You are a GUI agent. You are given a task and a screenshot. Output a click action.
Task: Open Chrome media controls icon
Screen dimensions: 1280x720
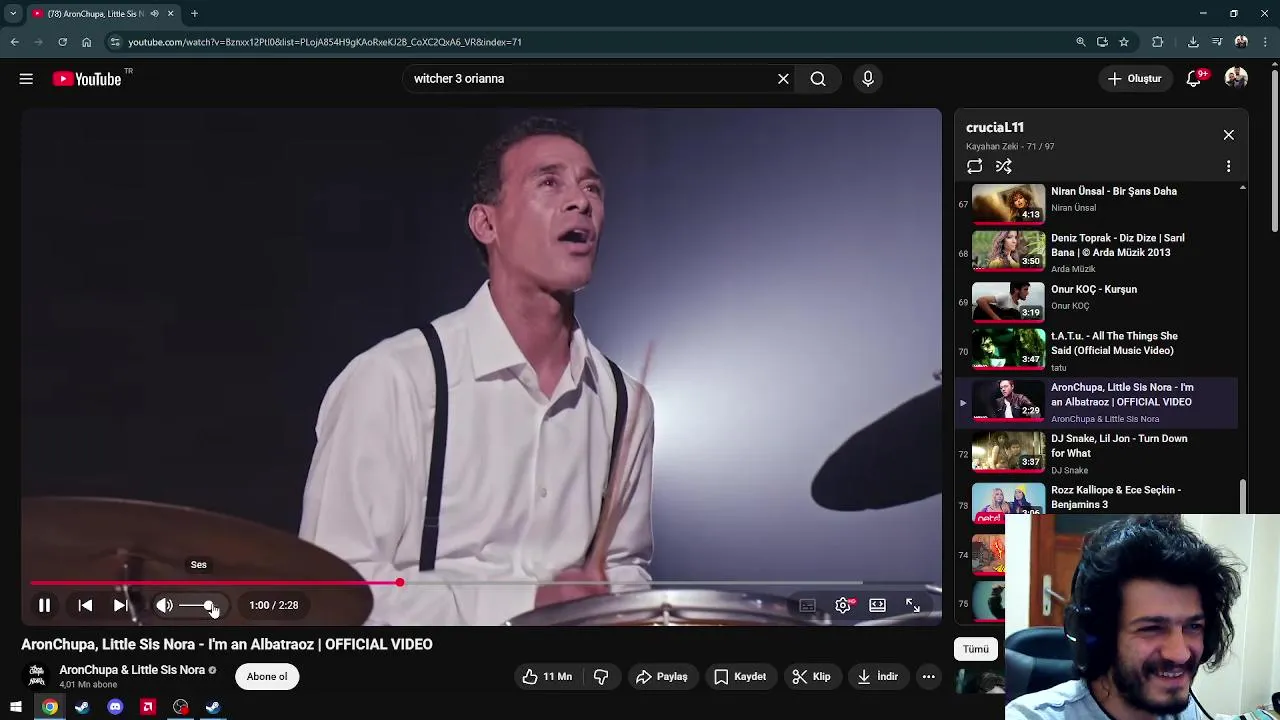(1217, 42)
